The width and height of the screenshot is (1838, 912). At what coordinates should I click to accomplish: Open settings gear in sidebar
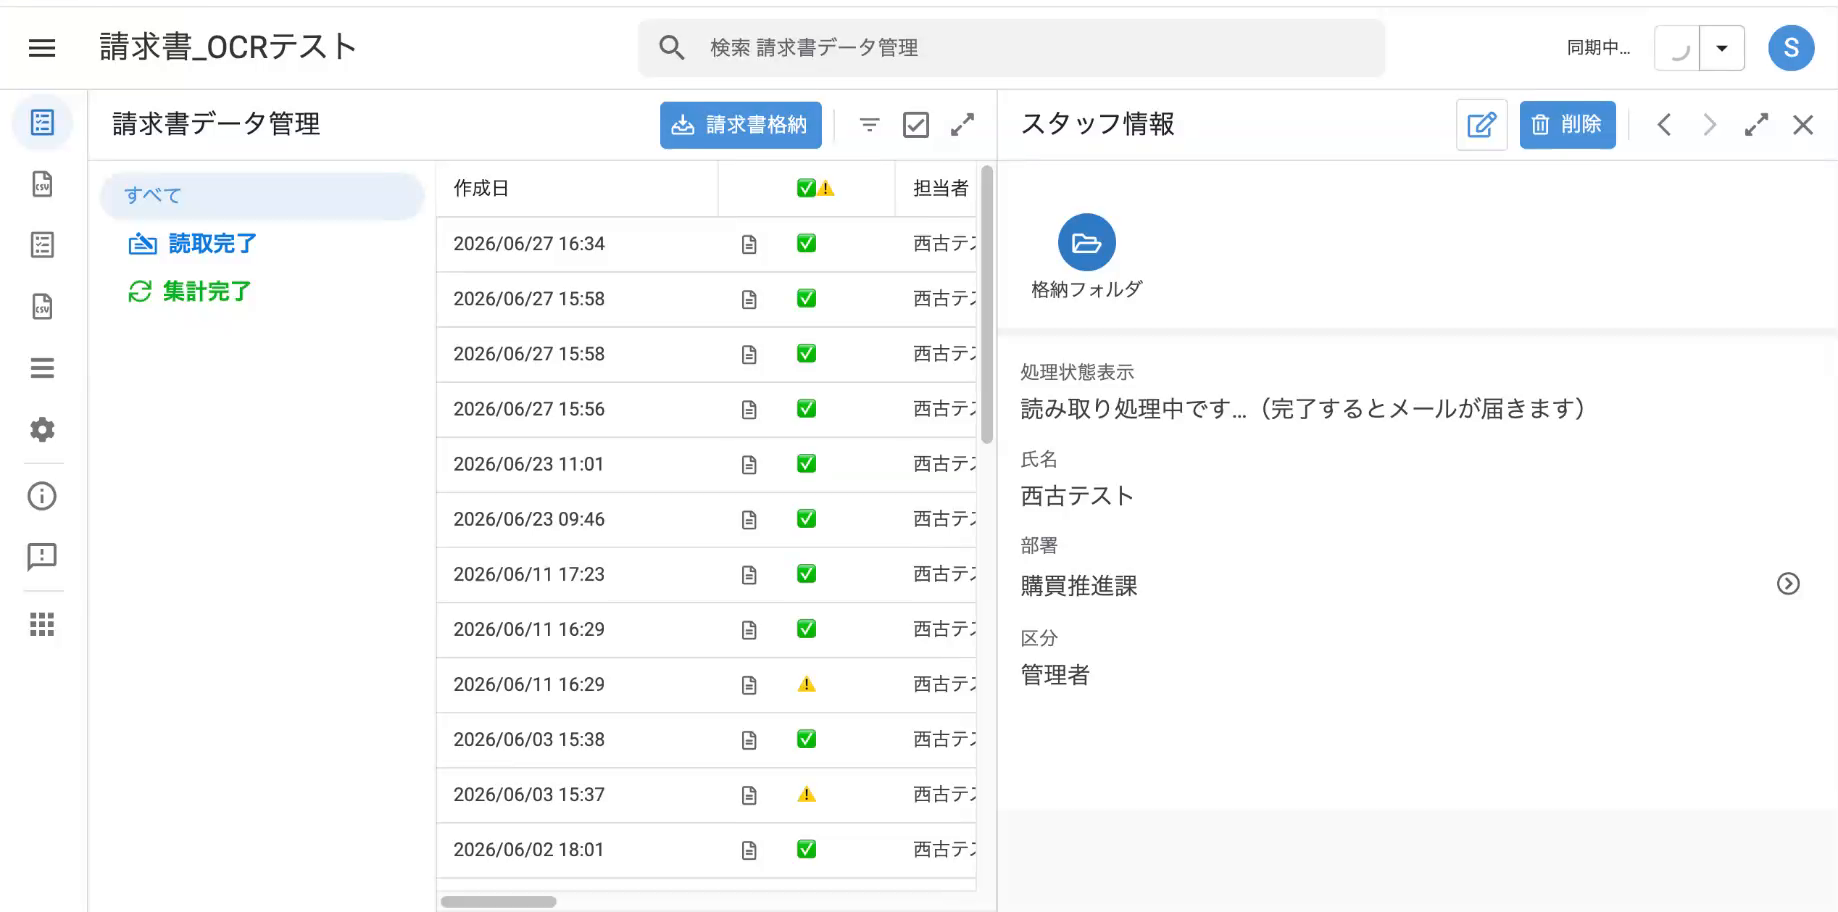coord(42,429)
